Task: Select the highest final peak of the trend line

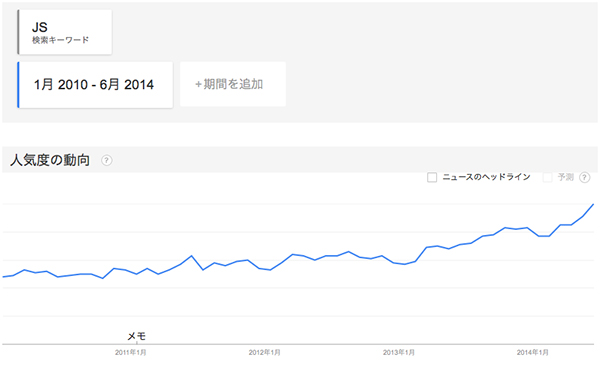Action: click(x=593, y=205)
